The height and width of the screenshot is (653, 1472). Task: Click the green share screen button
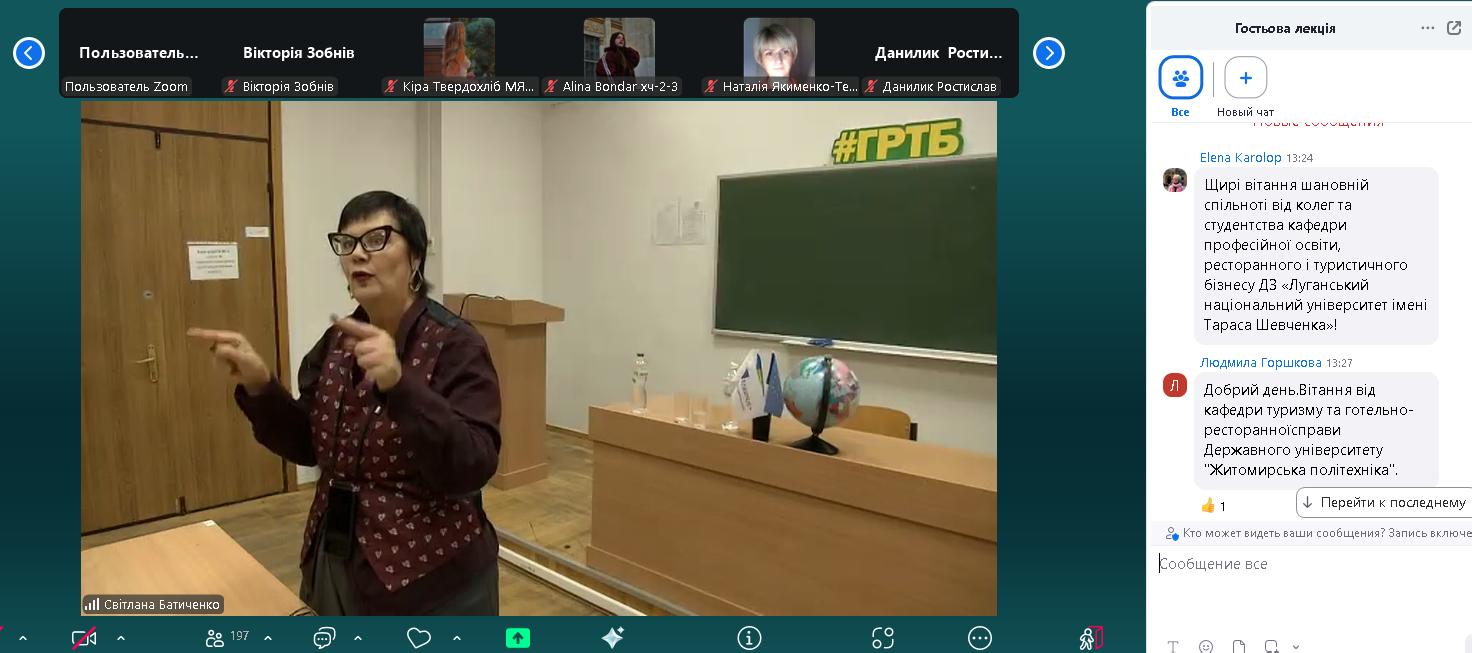pos(518,638)
